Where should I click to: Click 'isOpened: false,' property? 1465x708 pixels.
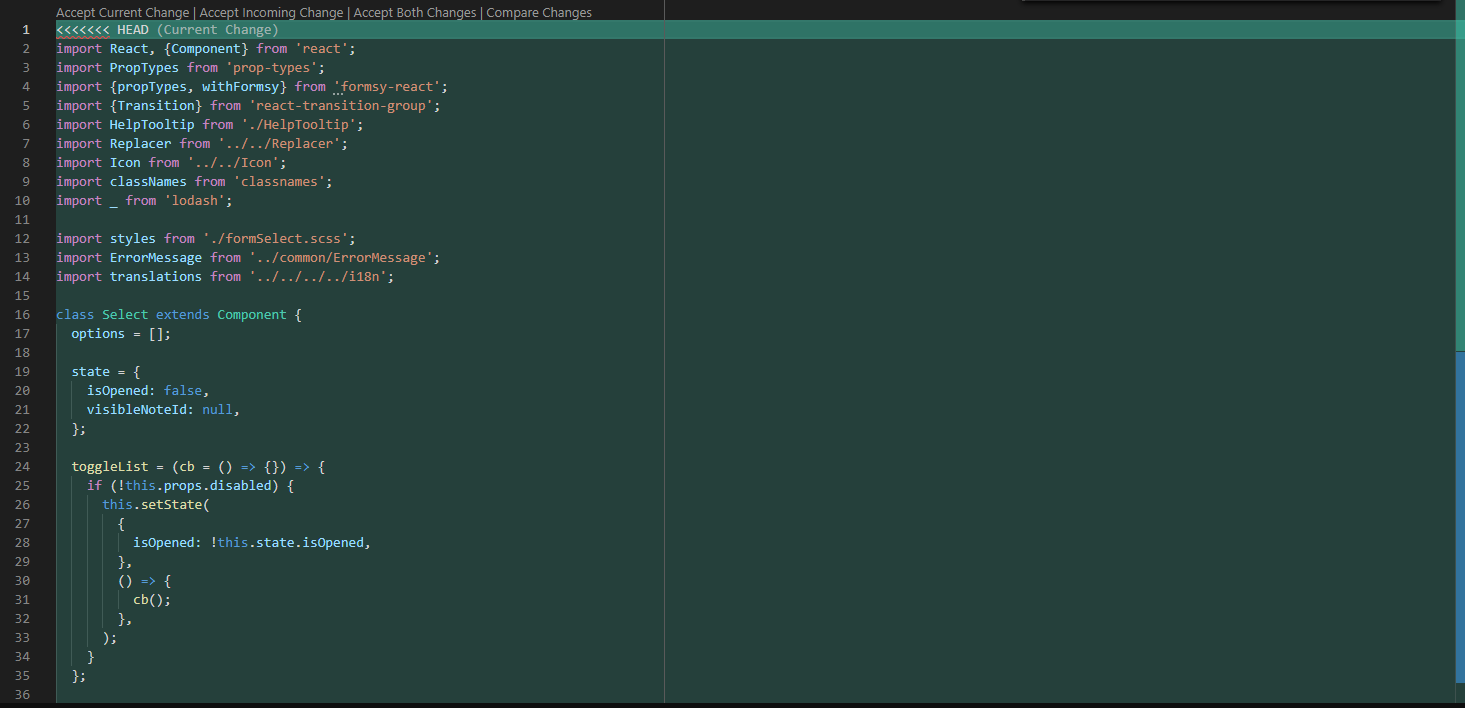pos(148,391)
